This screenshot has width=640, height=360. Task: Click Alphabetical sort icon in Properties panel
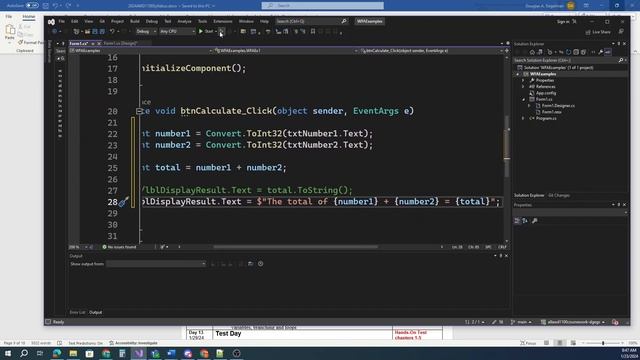click(x=525, y=221)
